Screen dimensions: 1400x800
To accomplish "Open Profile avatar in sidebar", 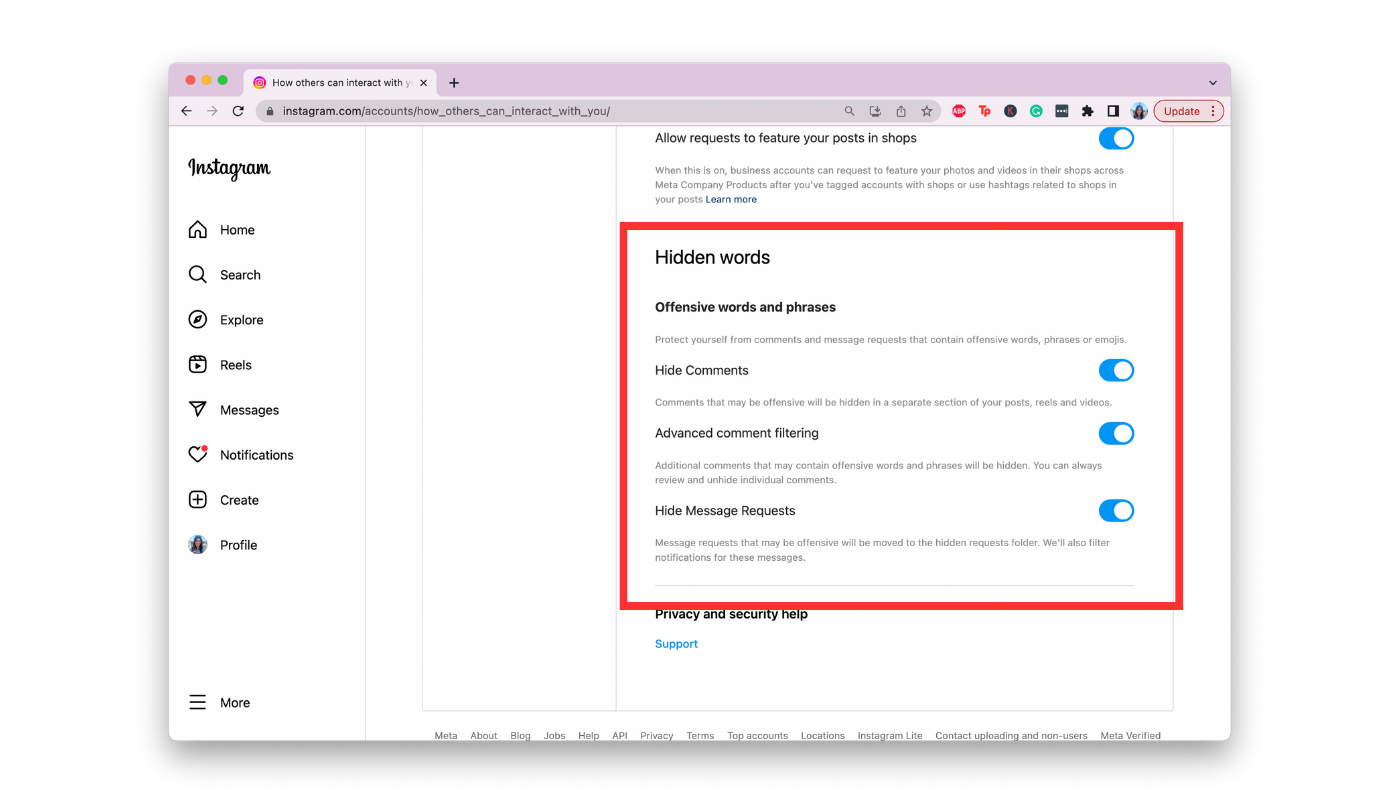I will 198,545.
